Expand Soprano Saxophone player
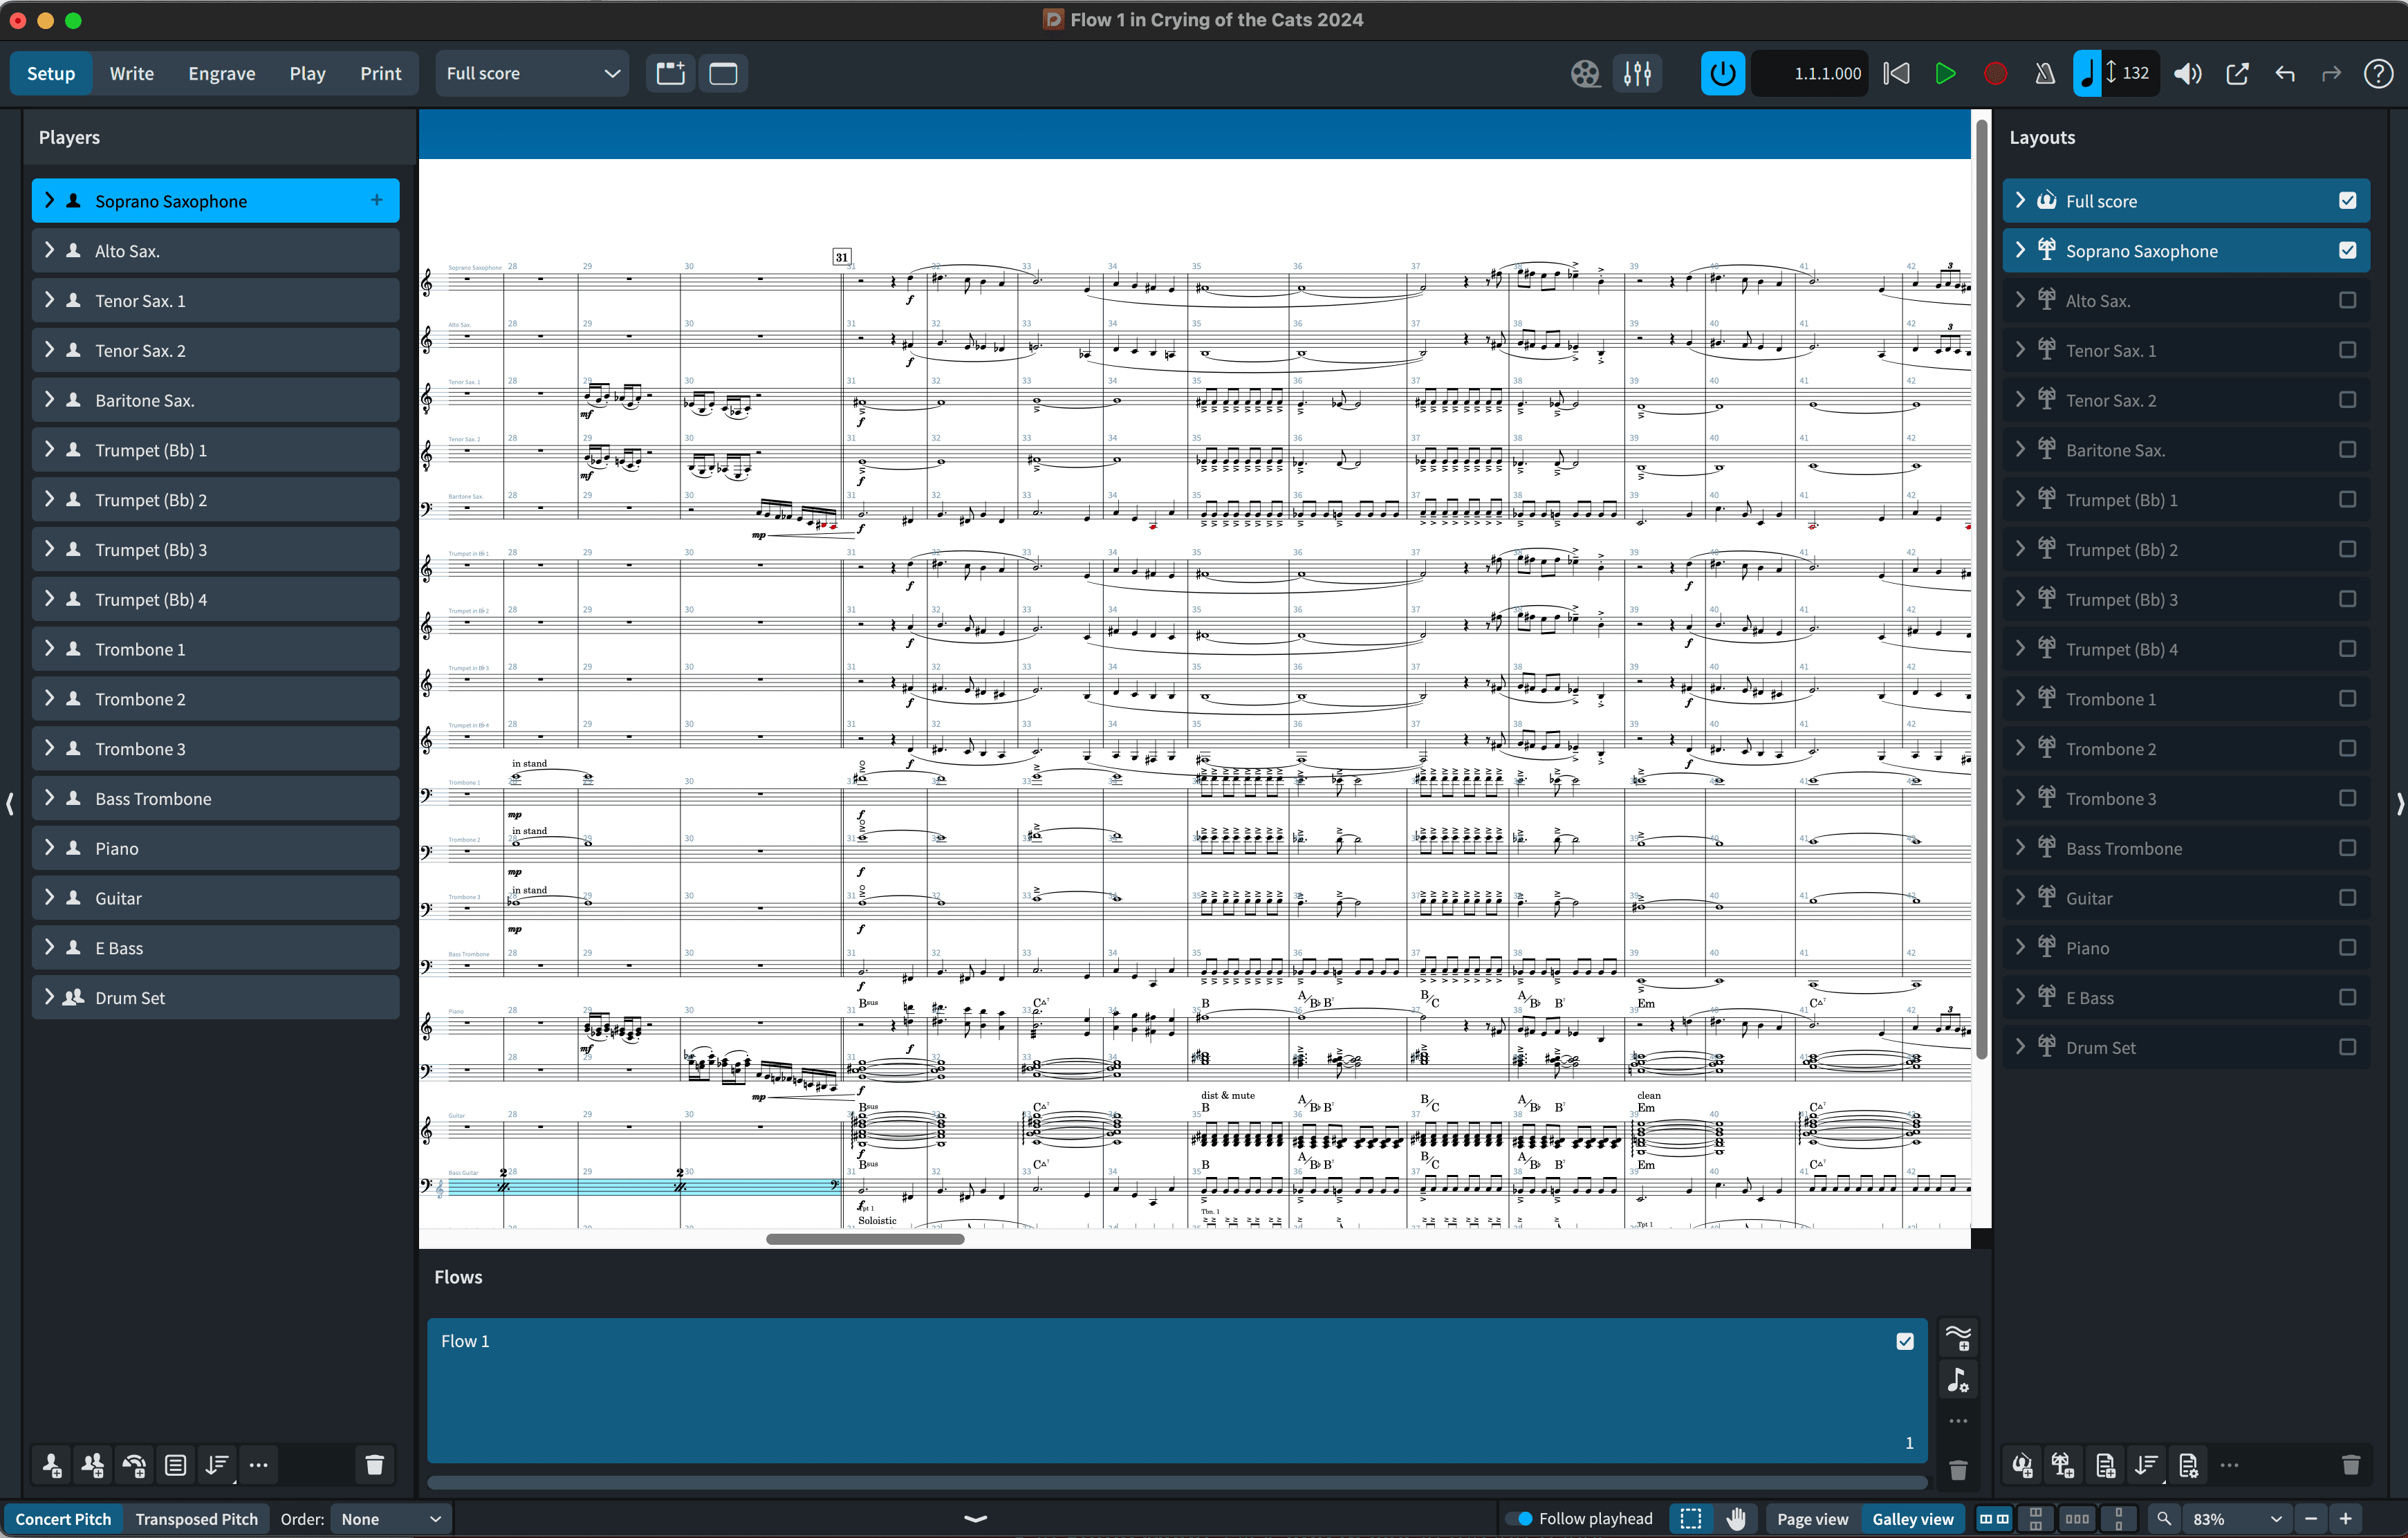 click(x=49, y=201)
